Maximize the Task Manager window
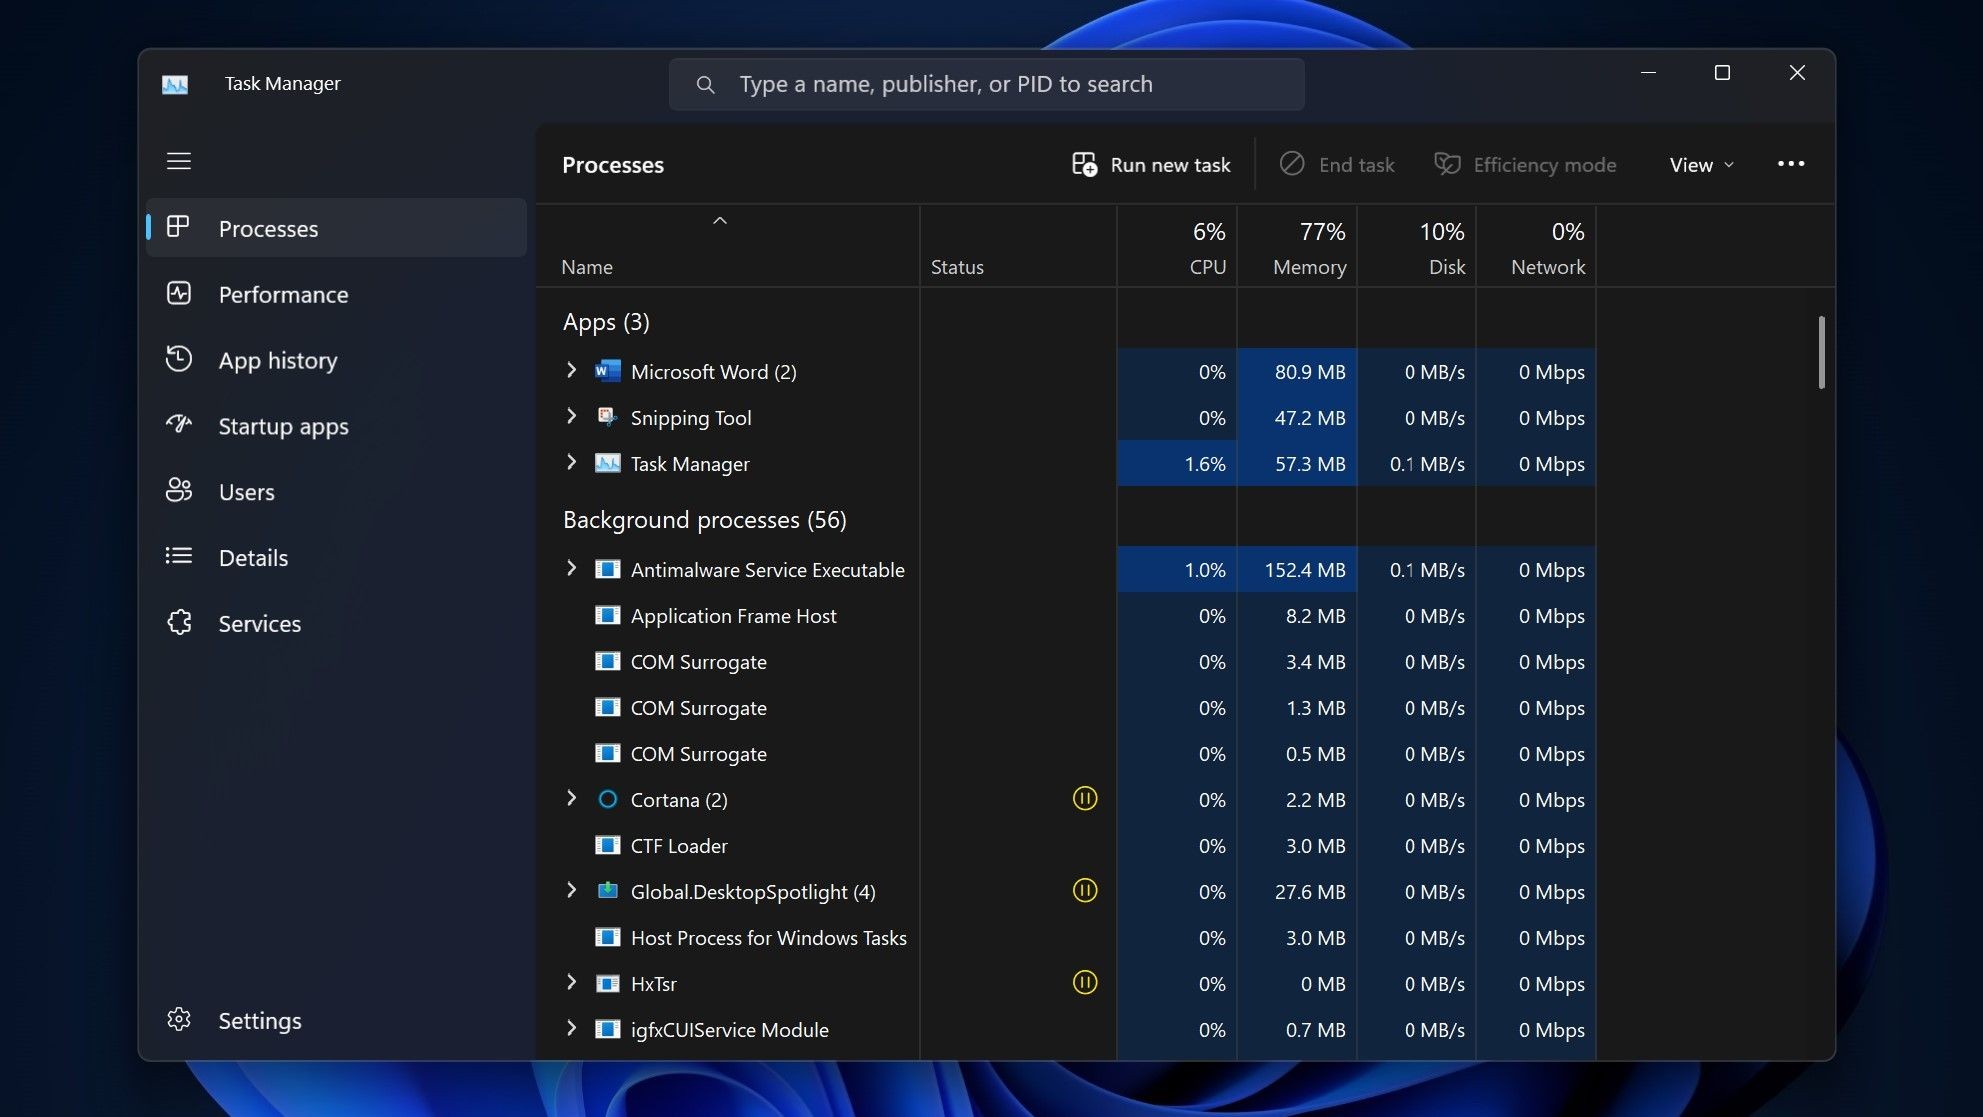Viewport: 1983px width, 1117px height. (1722, 73)
